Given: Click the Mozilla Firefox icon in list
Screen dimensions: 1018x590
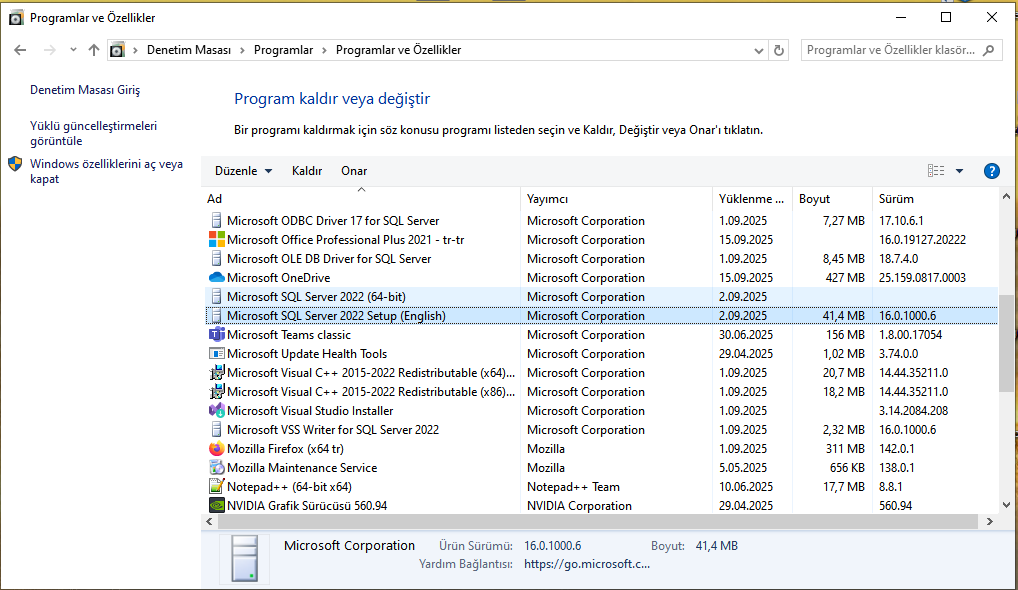Looking at the screenshot, I should (217, 449).
